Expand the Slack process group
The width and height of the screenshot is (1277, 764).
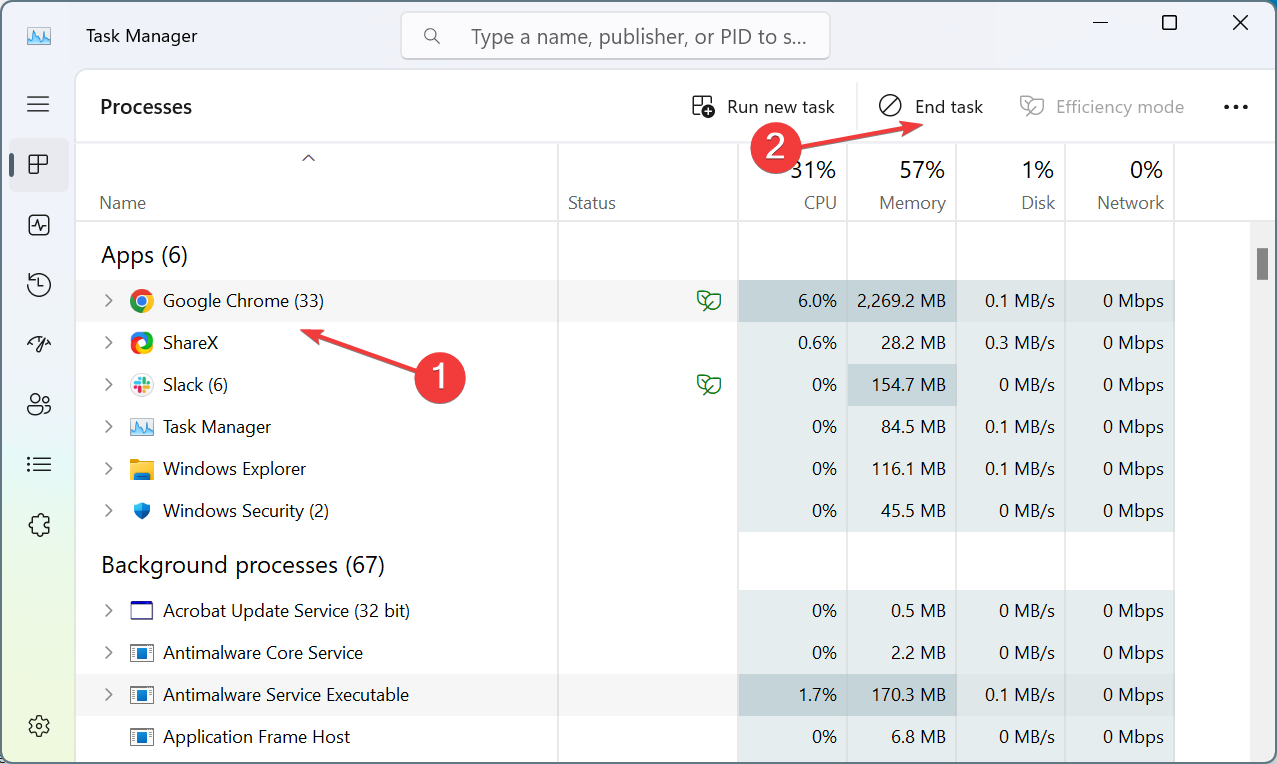[x=109, y=385]
